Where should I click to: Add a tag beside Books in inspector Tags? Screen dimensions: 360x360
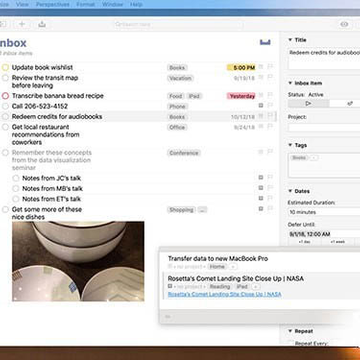pyautogui.click(x=314, y=158)
